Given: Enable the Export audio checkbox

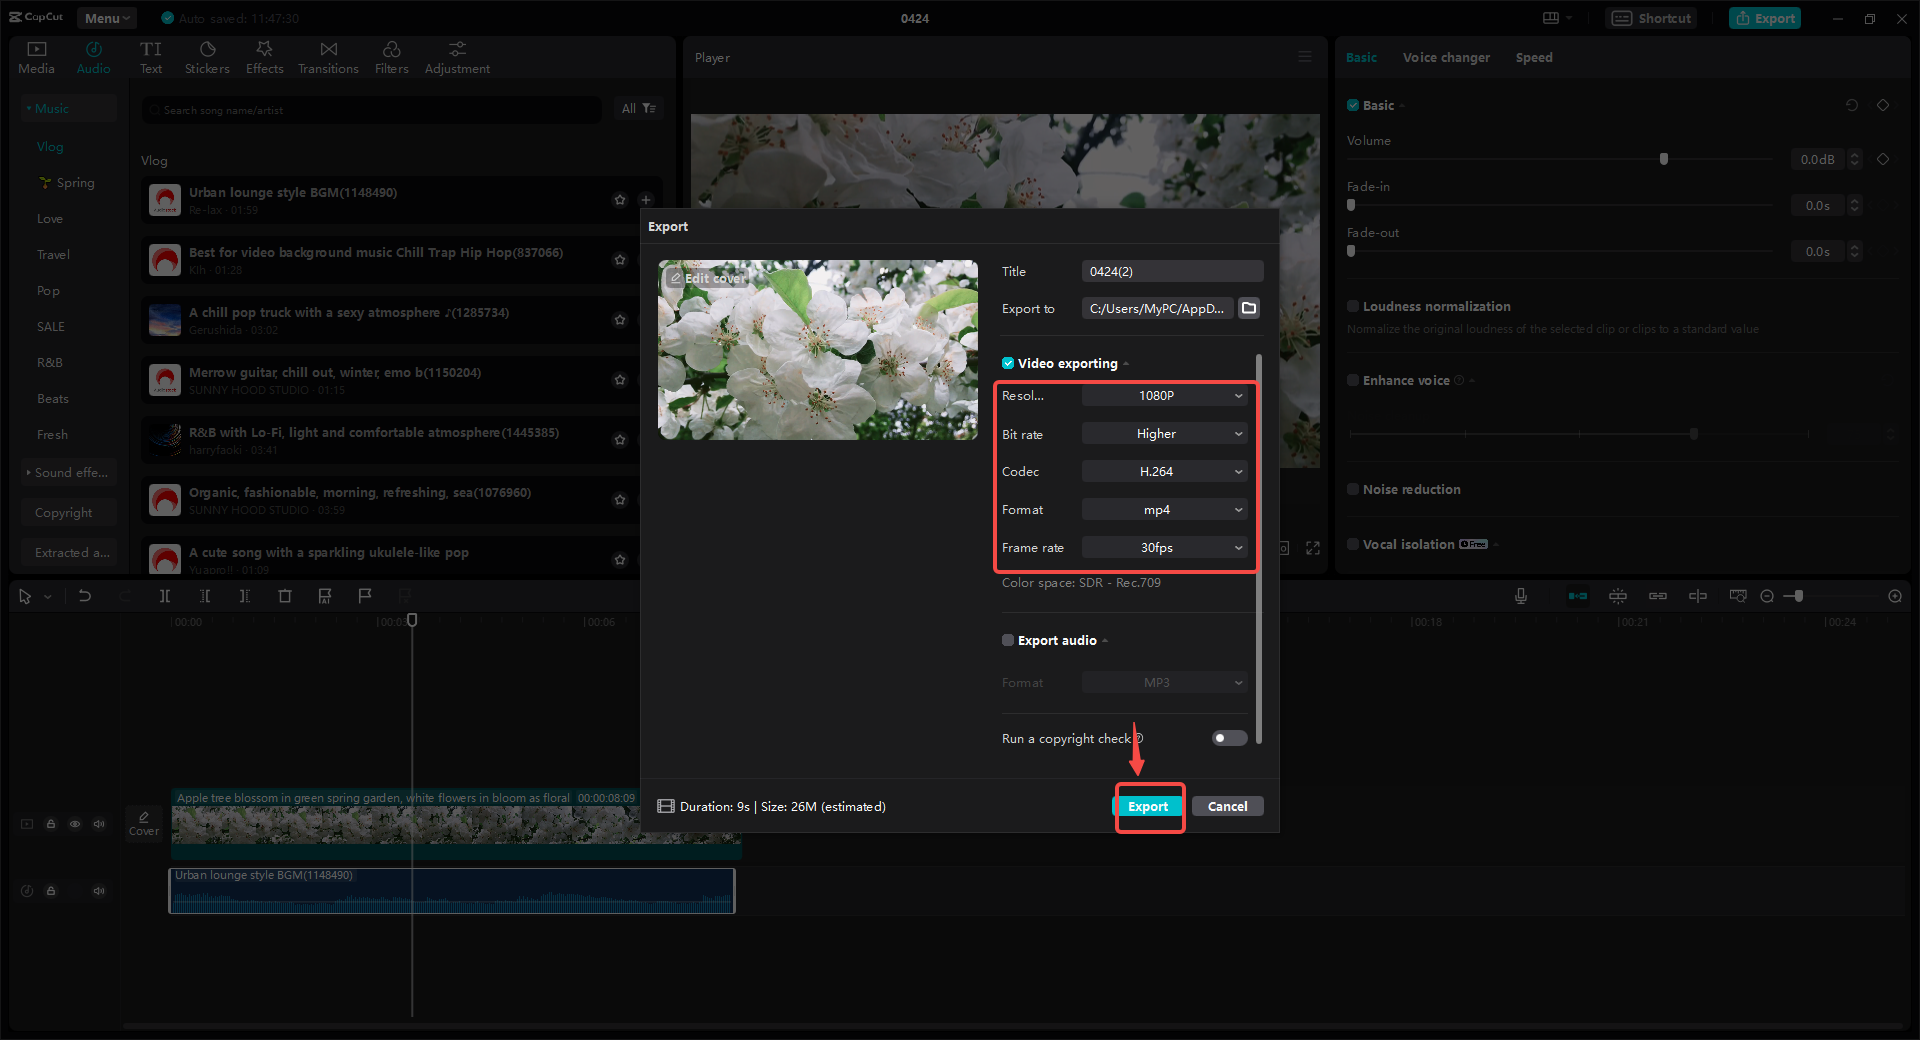Looking at the screenshot, I should [x=1008, y=640].
